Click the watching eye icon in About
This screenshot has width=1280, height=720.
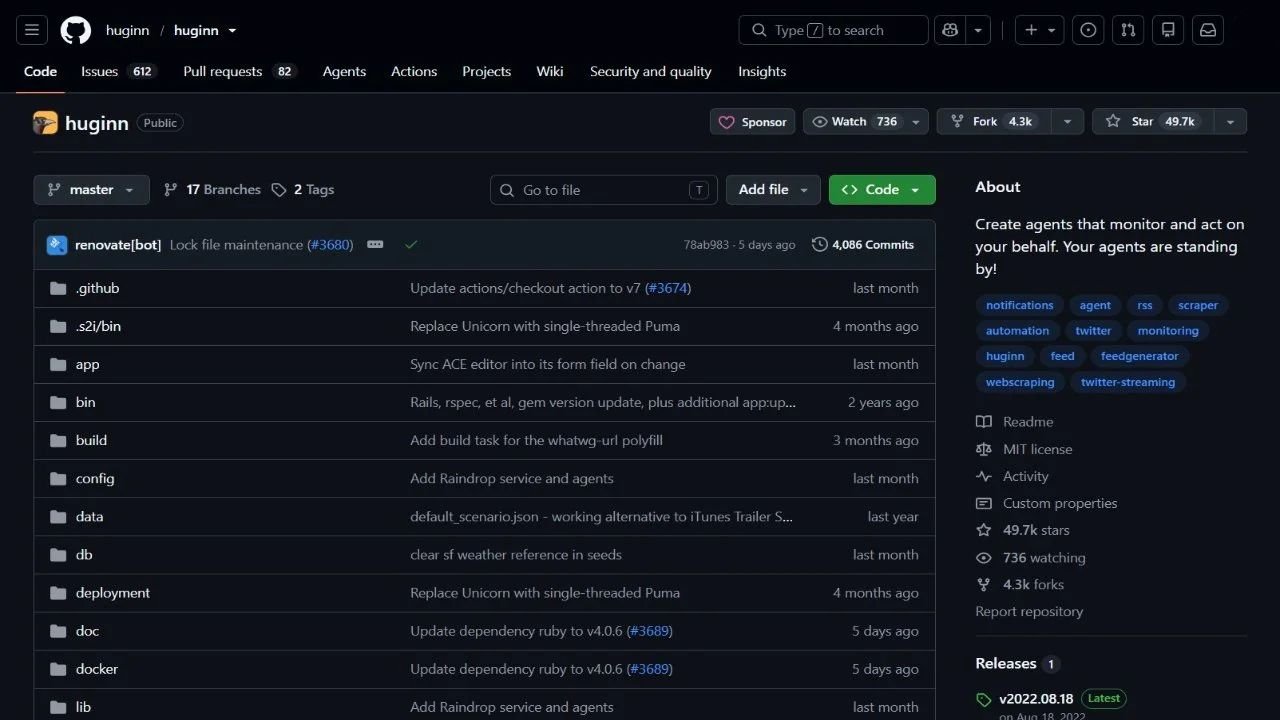984,558
